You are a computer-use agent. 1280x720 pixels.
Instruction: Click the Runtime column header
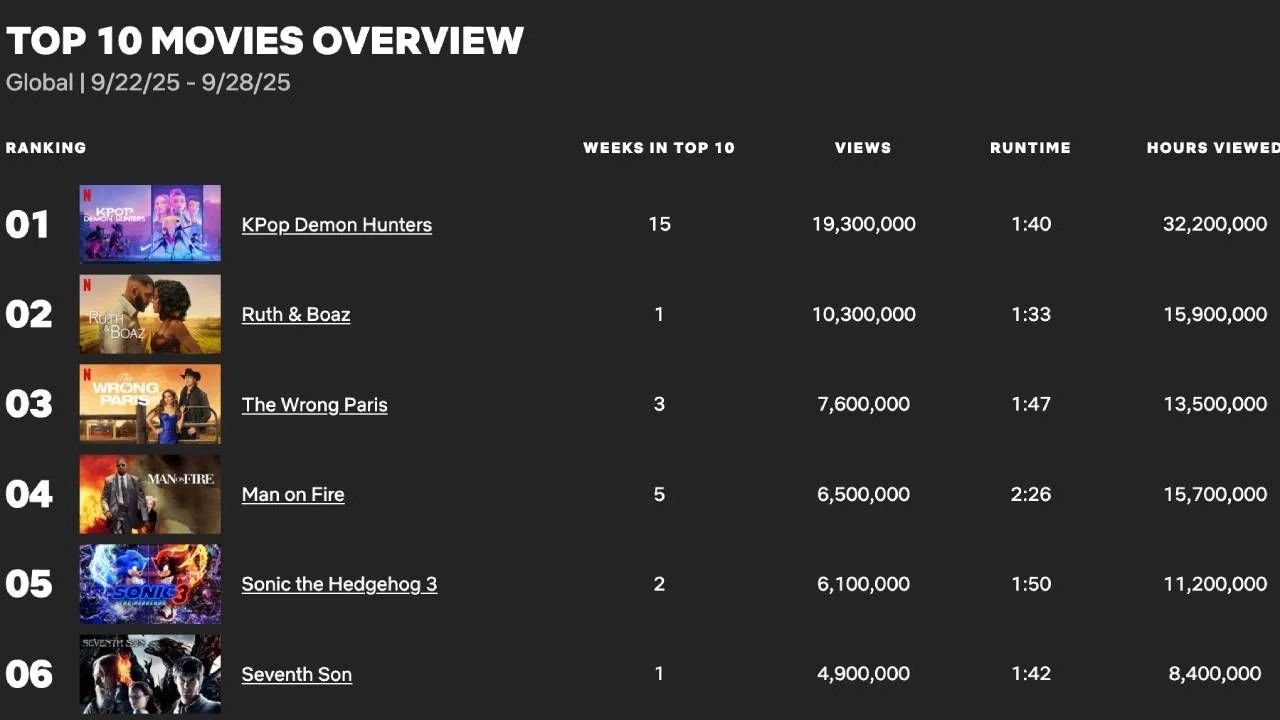tap(1030, 148)
